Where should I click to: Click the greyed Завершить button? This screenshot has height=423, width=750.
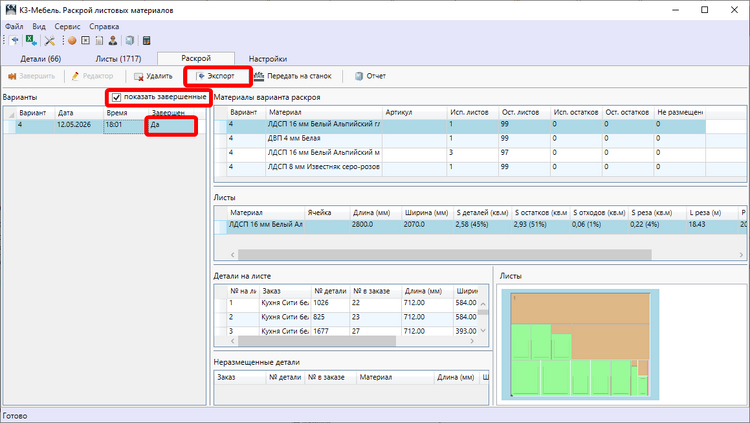click(x=32, y=76)
